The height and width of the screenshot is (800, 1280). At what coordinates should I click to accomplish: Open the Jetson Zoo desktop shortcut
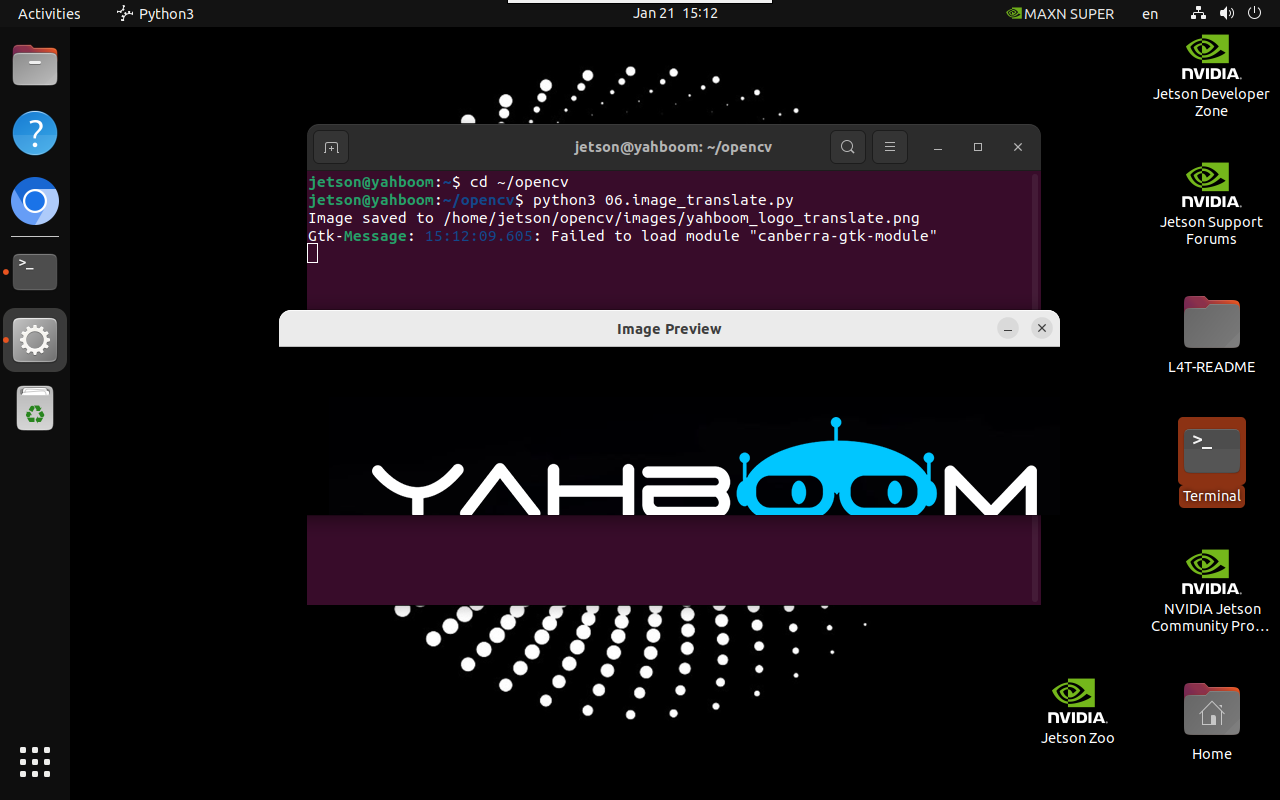click(x=1077, y=712)
